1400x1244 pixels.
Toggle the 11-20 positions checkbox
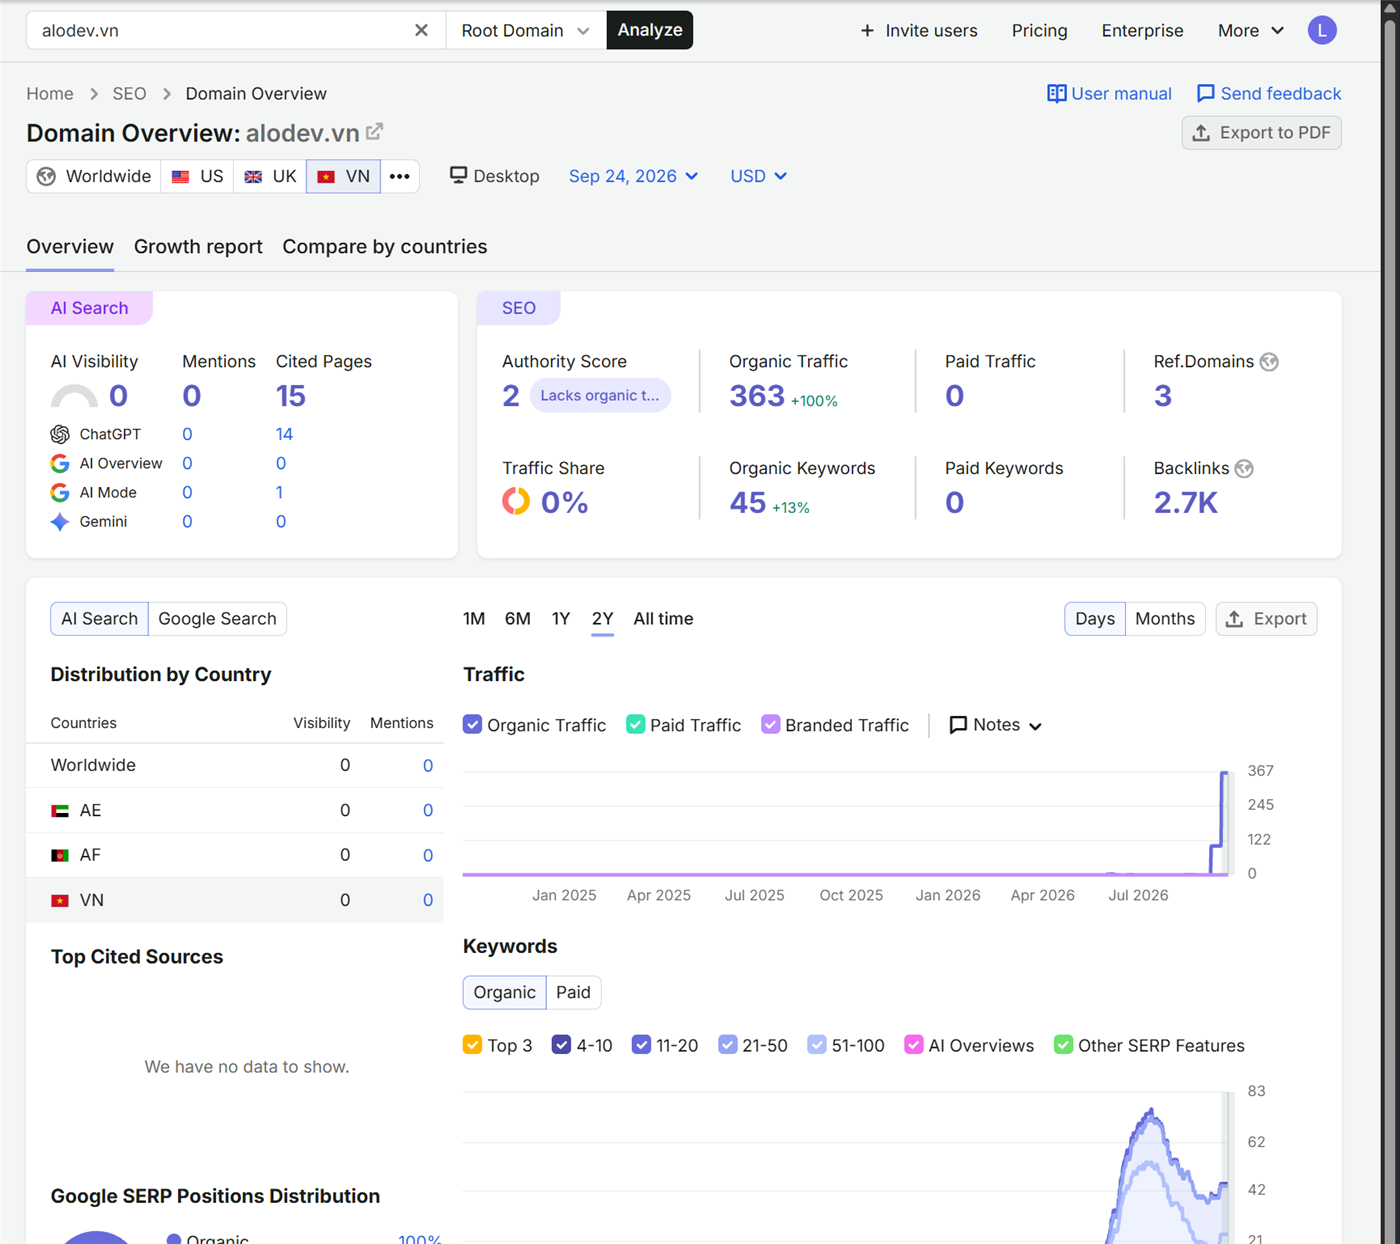pyautogui.click(x=641, y=1044)
